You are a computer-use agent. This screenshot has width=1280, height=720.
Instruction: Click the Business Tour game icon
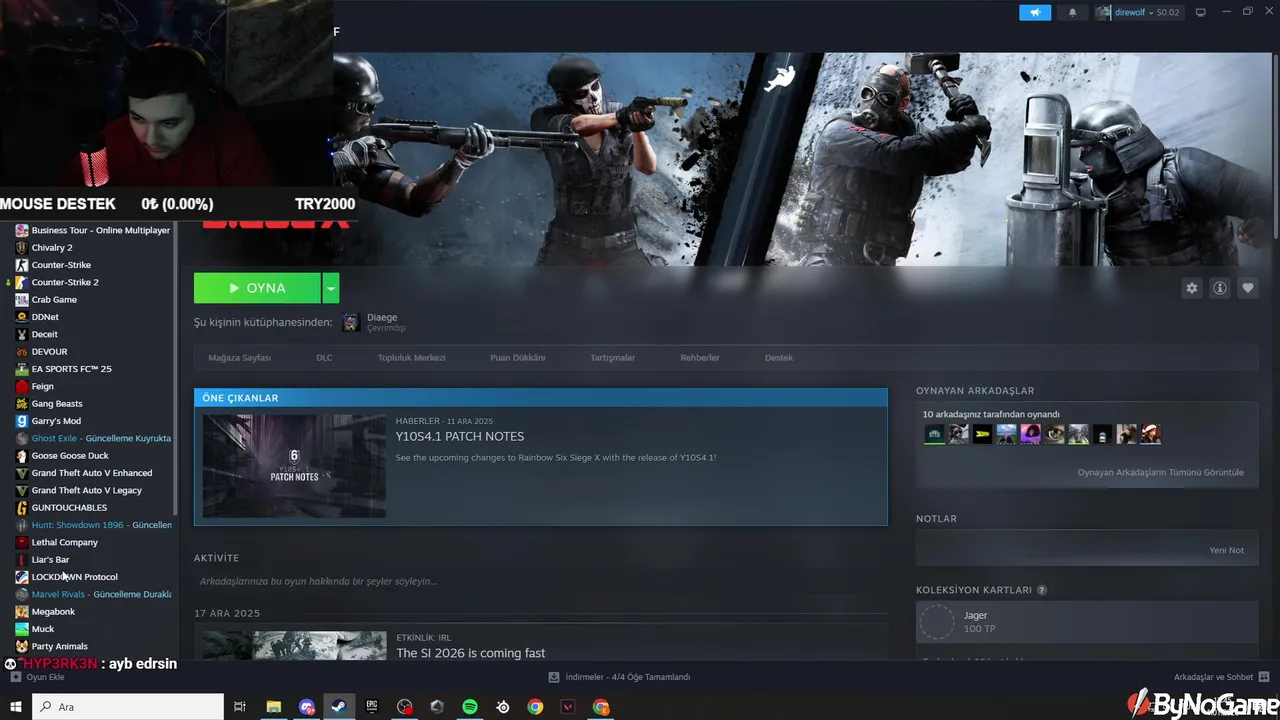click(22, 230)
